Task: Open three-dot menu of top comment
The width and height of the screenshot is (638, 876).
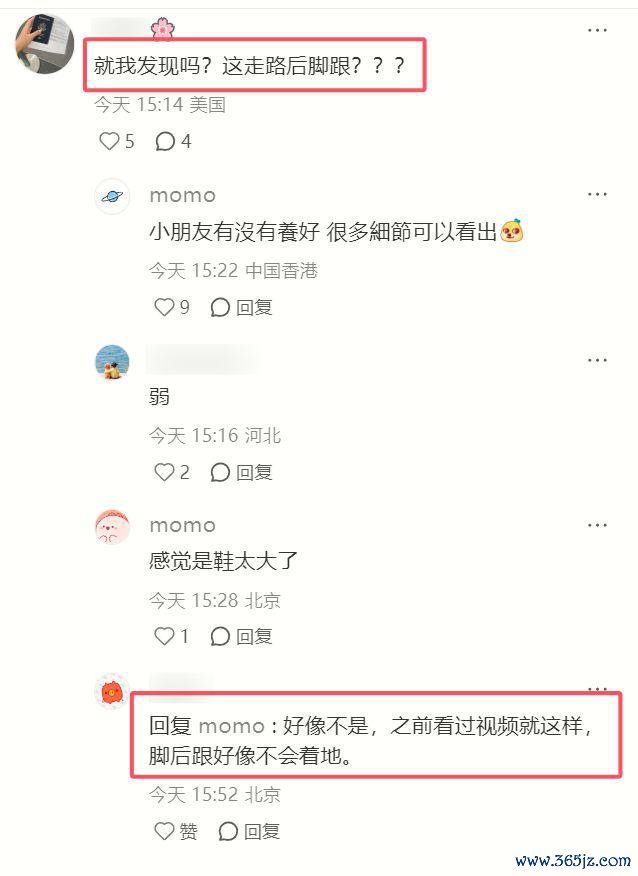Action: pos(597,30)
